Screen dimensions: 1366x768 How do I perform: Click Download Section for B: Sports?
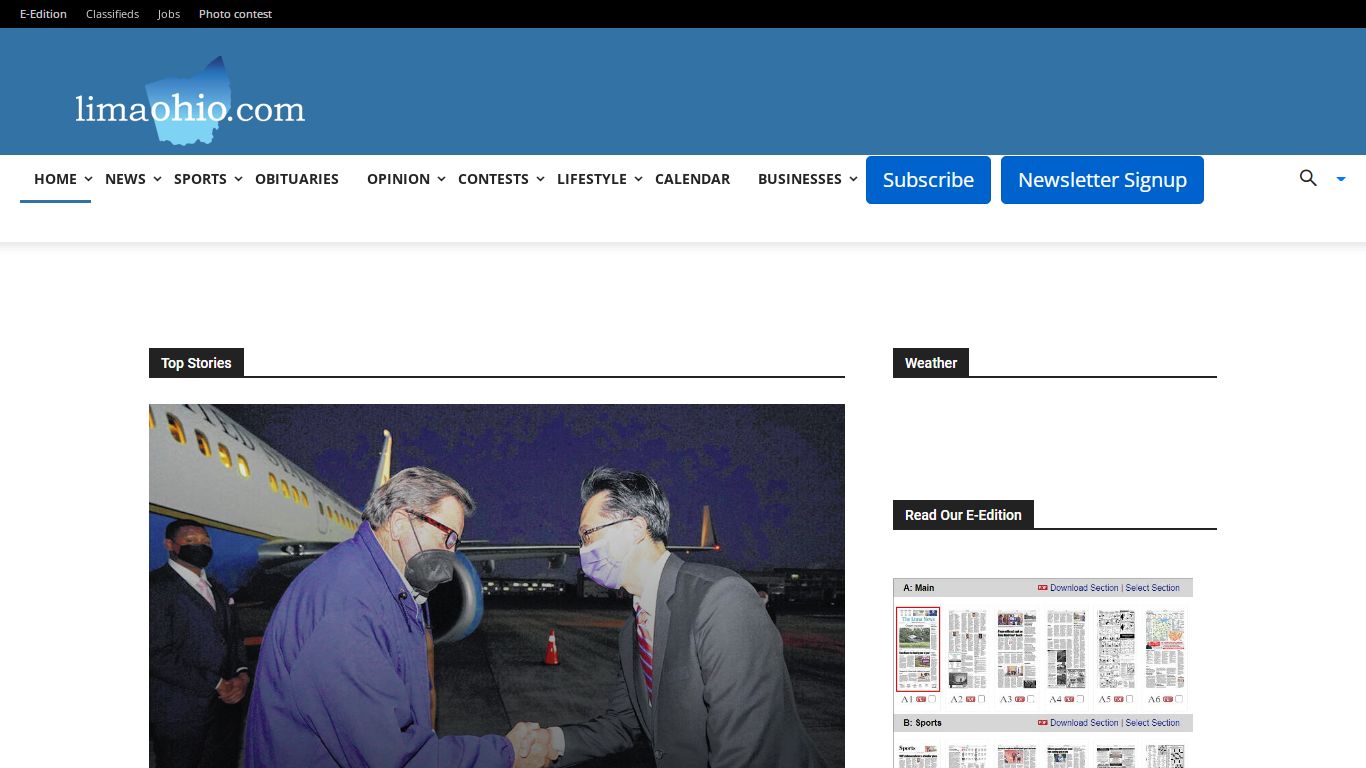[x=1084, y=723]
